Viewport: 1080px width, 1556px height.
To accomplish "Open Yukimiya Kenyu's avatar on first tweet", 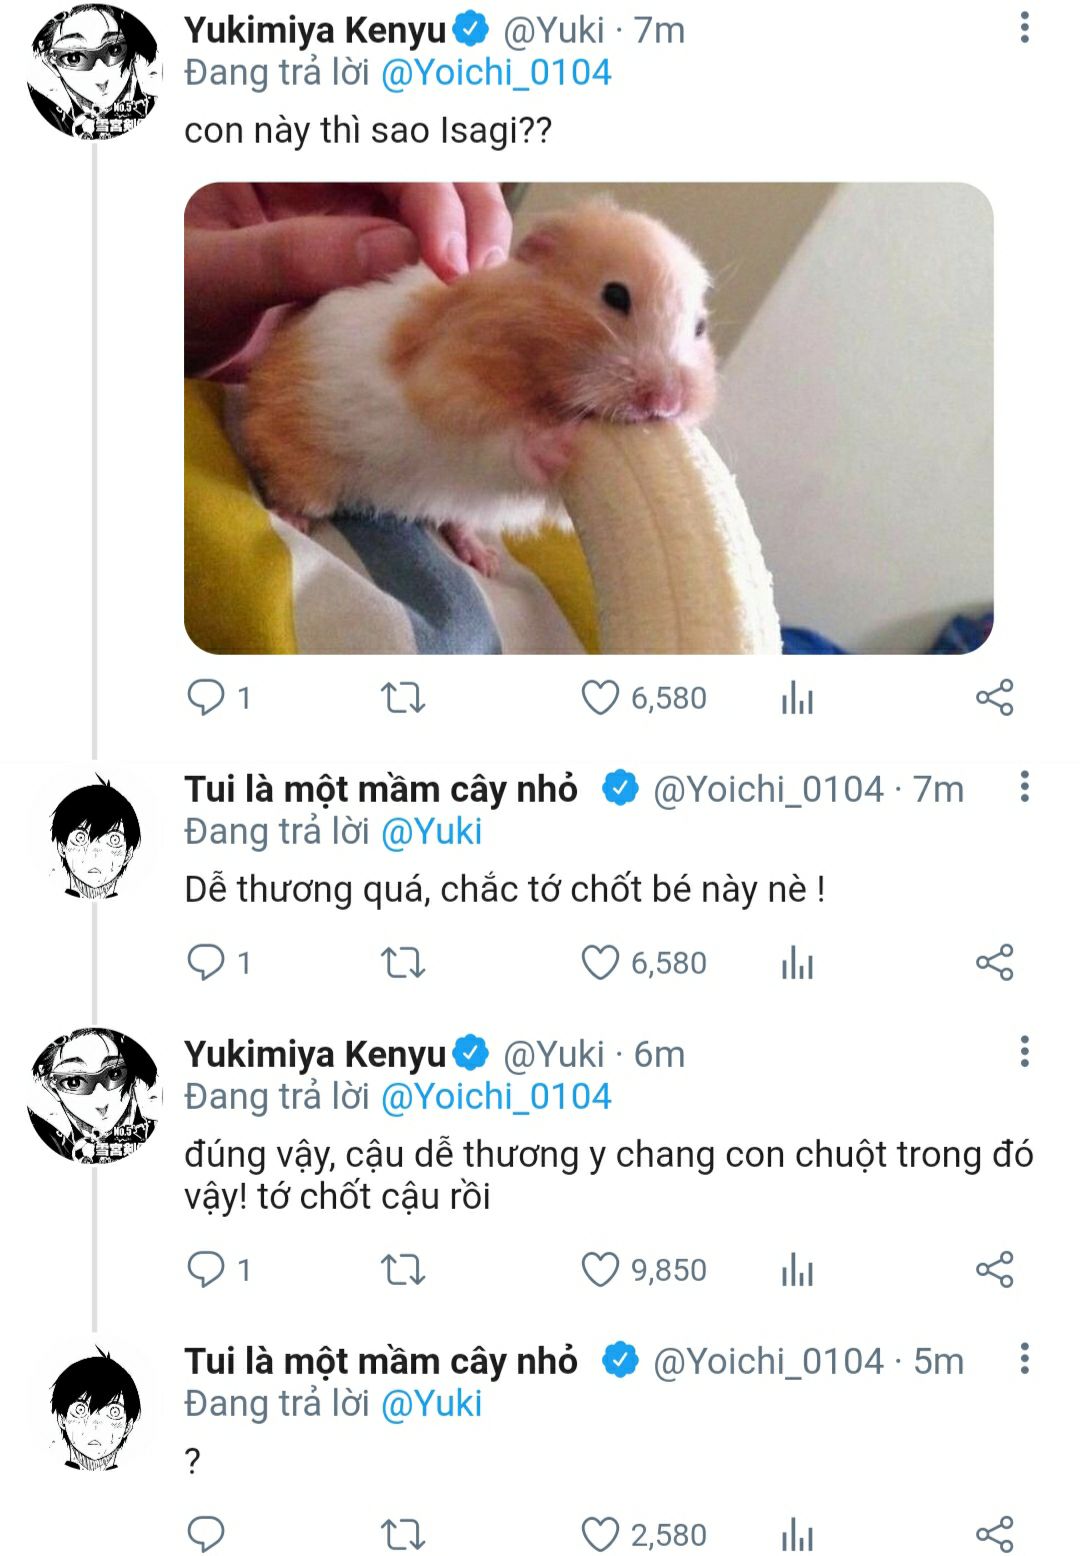I will [x=93, y=73].
